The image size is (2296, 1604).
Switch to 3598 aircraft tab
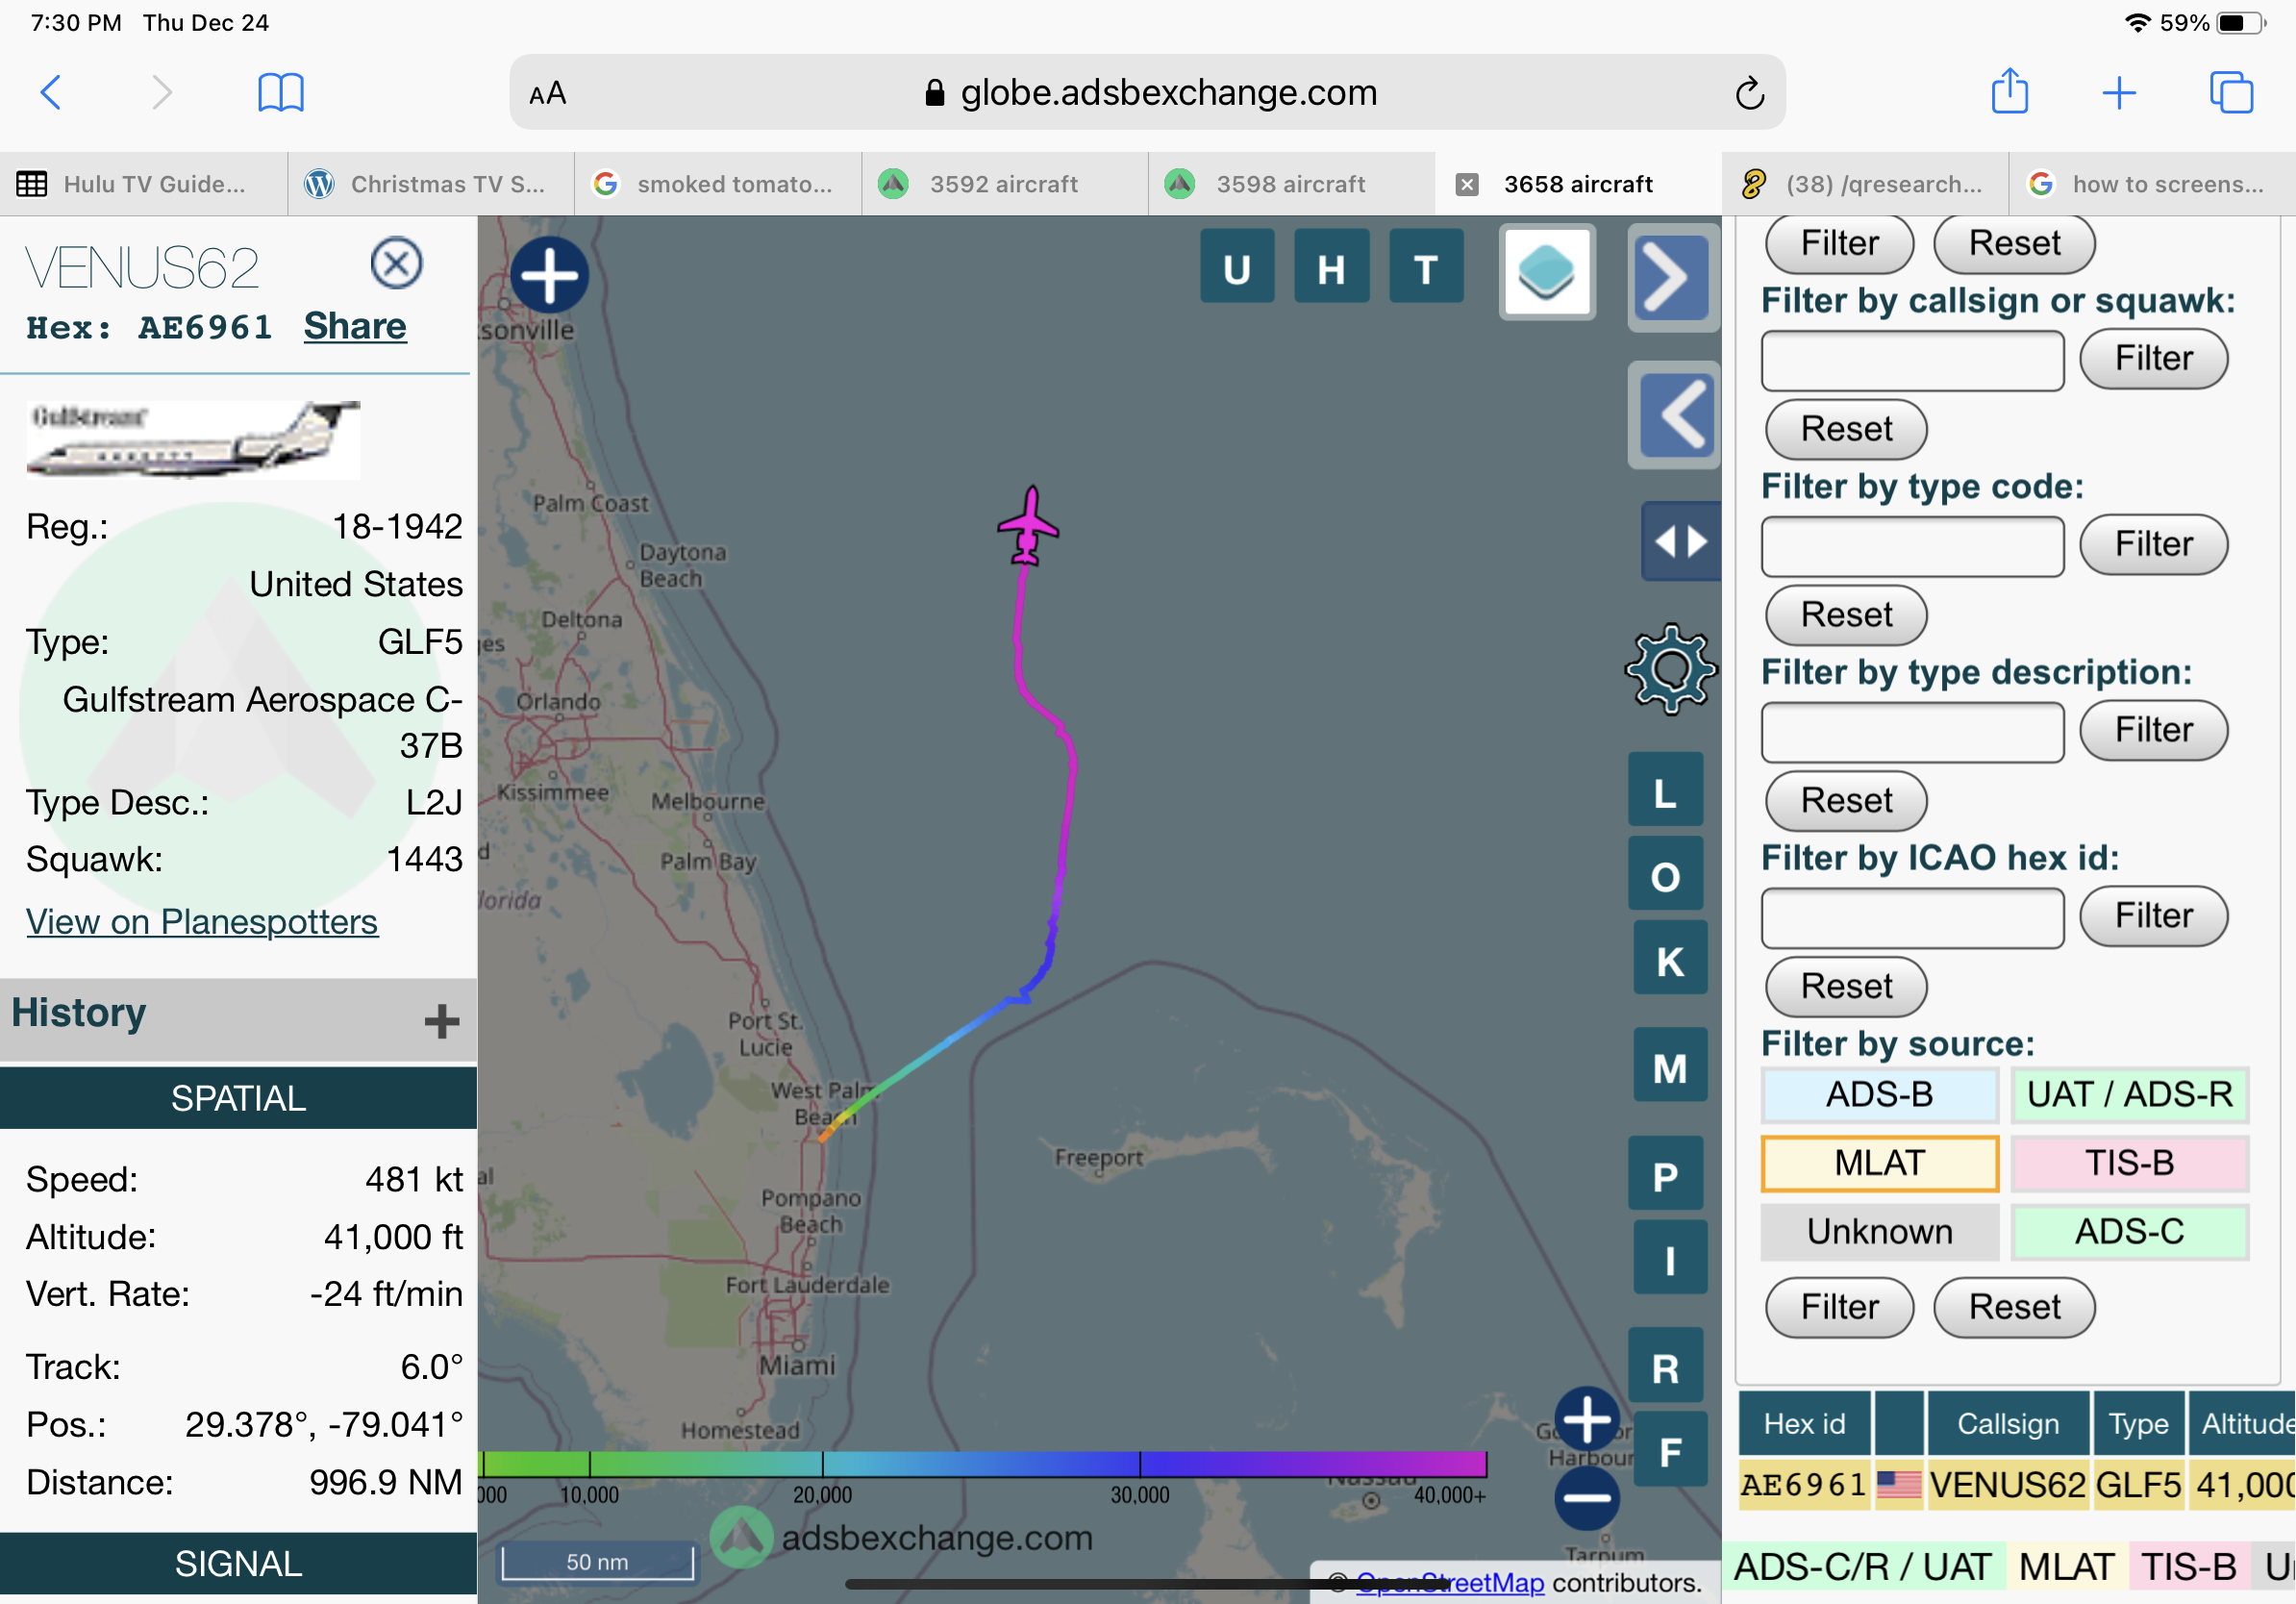tap(1291, 184)
